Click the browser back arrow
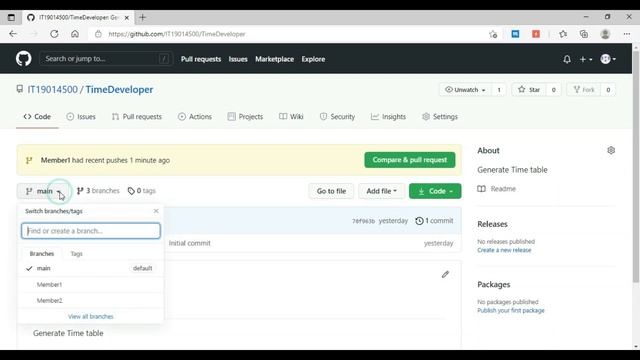 [x=13, y=34]
